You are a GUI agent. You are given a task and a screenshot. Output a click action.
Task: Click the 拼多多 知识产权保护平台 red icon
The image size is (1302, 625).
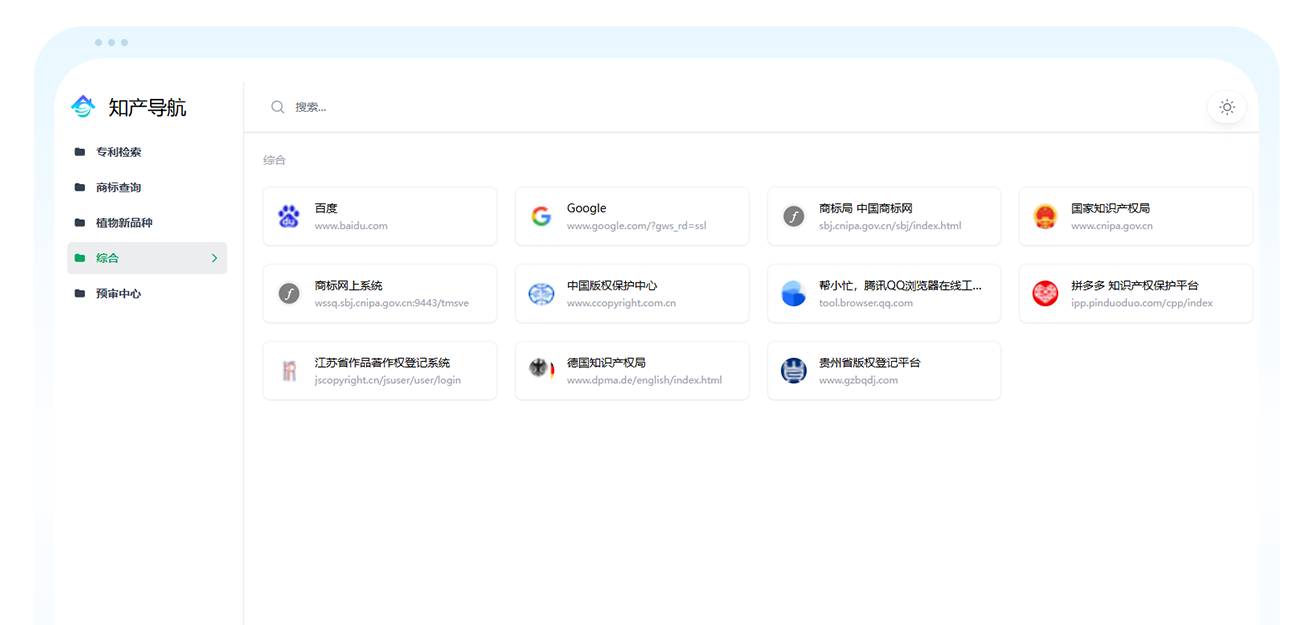pos(1045,293)
